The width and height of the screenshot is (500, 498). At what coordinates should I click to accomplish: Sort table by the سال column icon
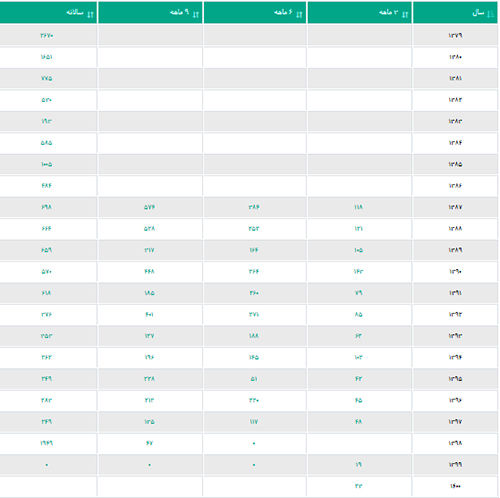[x=490, y=14]
